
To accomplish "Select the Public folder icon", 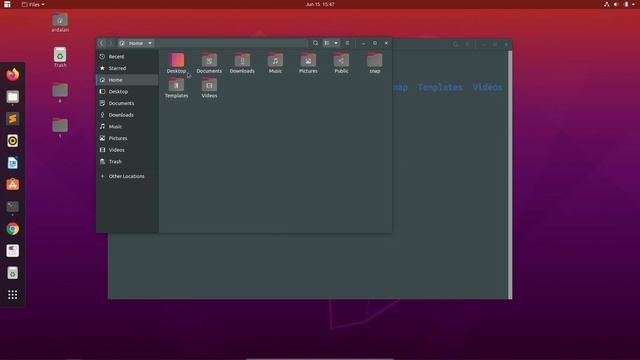I will tap(341, 60).
